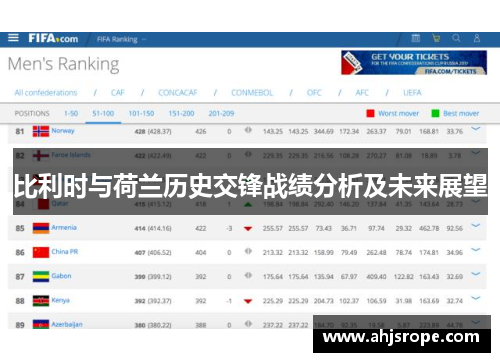
Task: Click the Get Your Tickets banner
Action: (x=414, y=63)
